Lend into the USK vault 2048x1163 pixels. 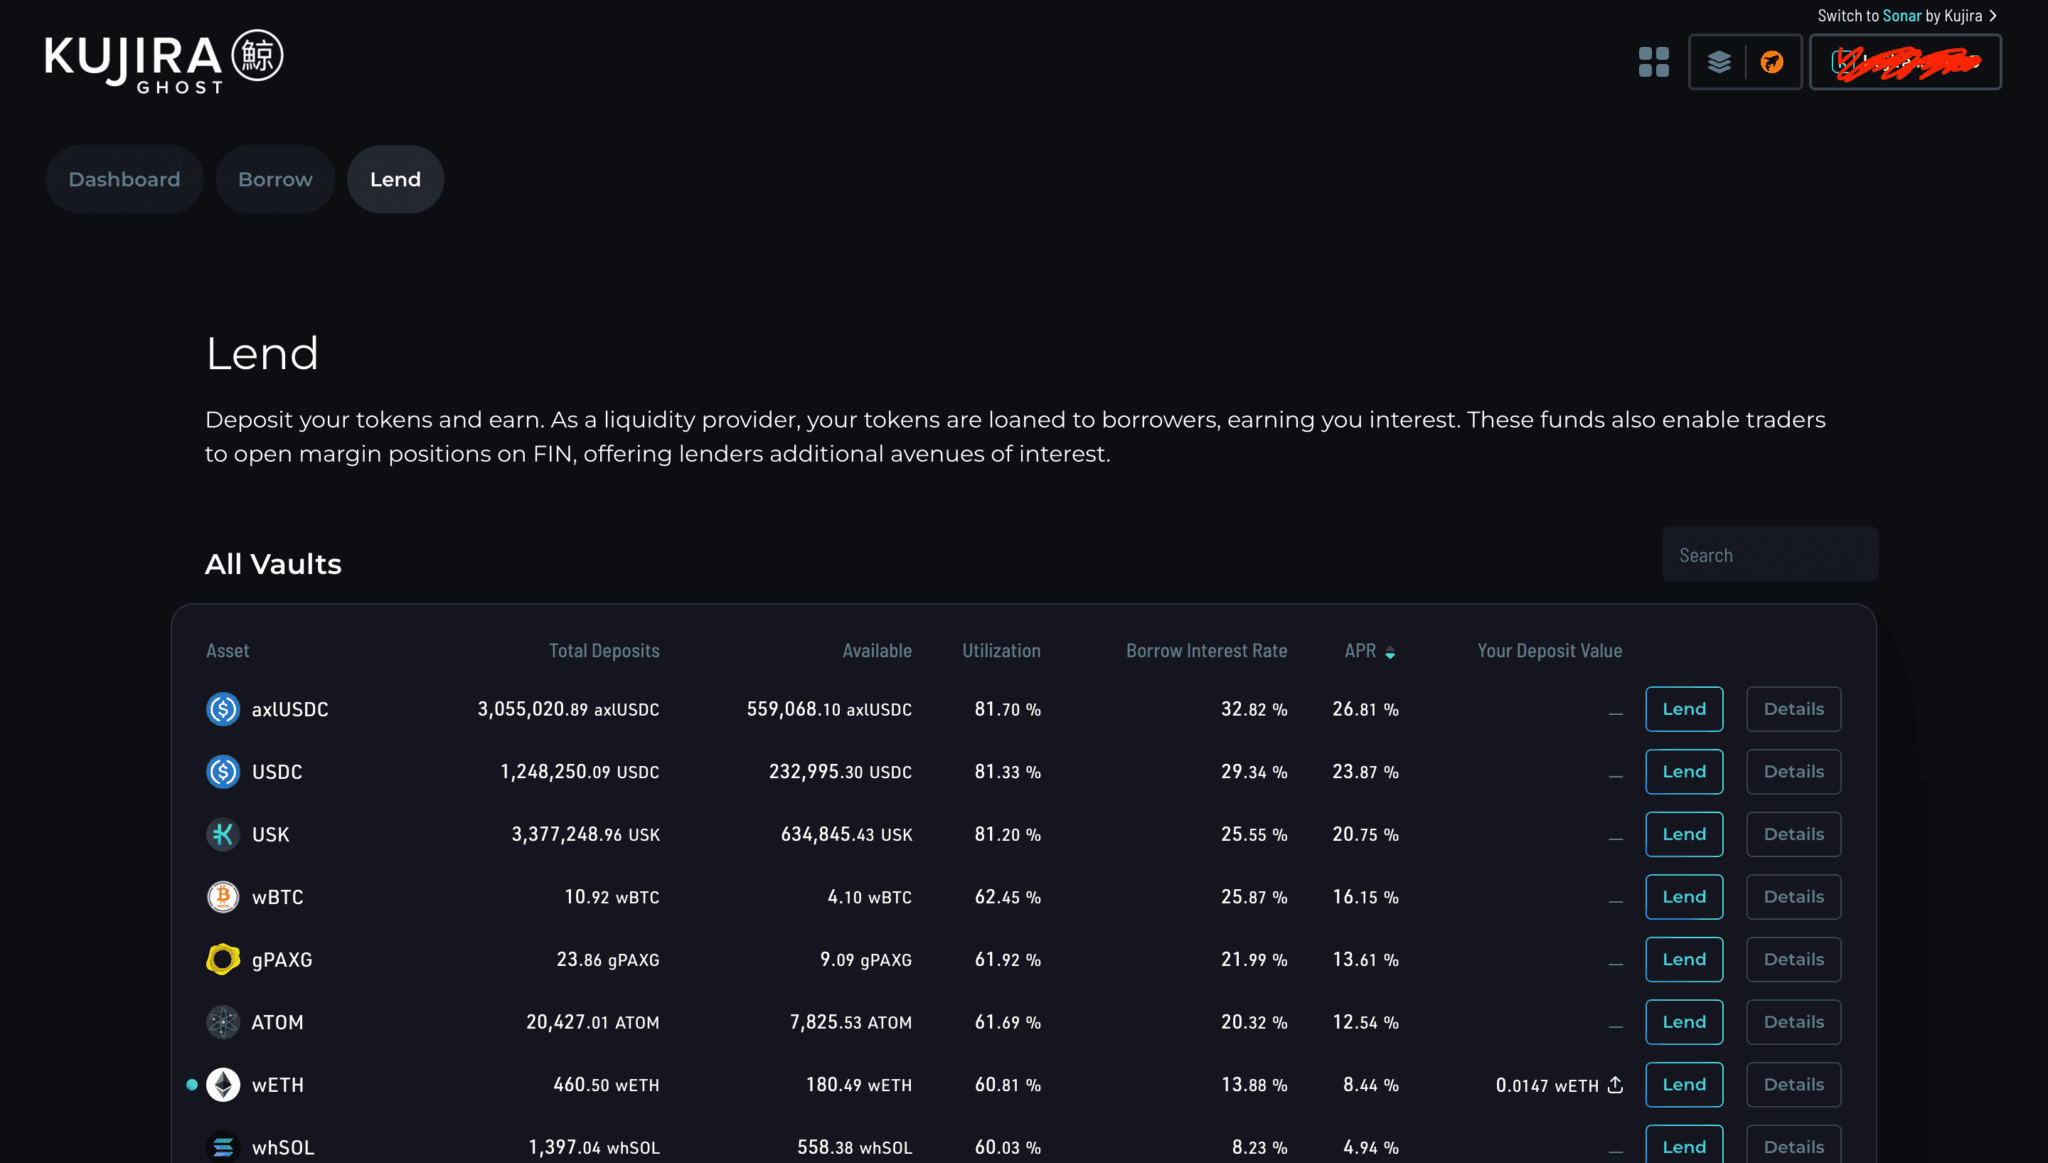[1684, 834]
